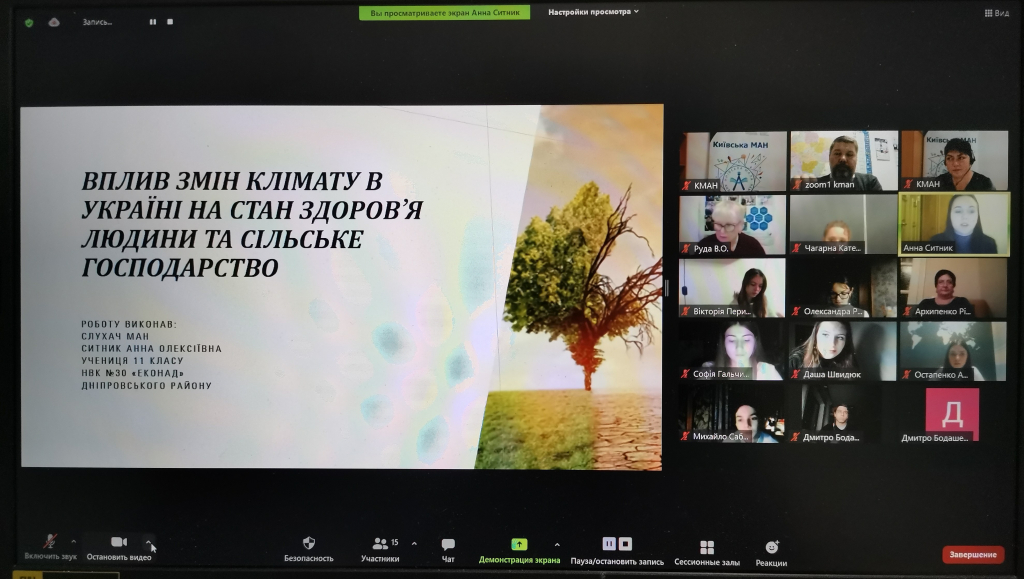Viewport: 1024px width, 579px height.
Task: Select the Вікторія Пери... video tile
Action: click(732, 288)
